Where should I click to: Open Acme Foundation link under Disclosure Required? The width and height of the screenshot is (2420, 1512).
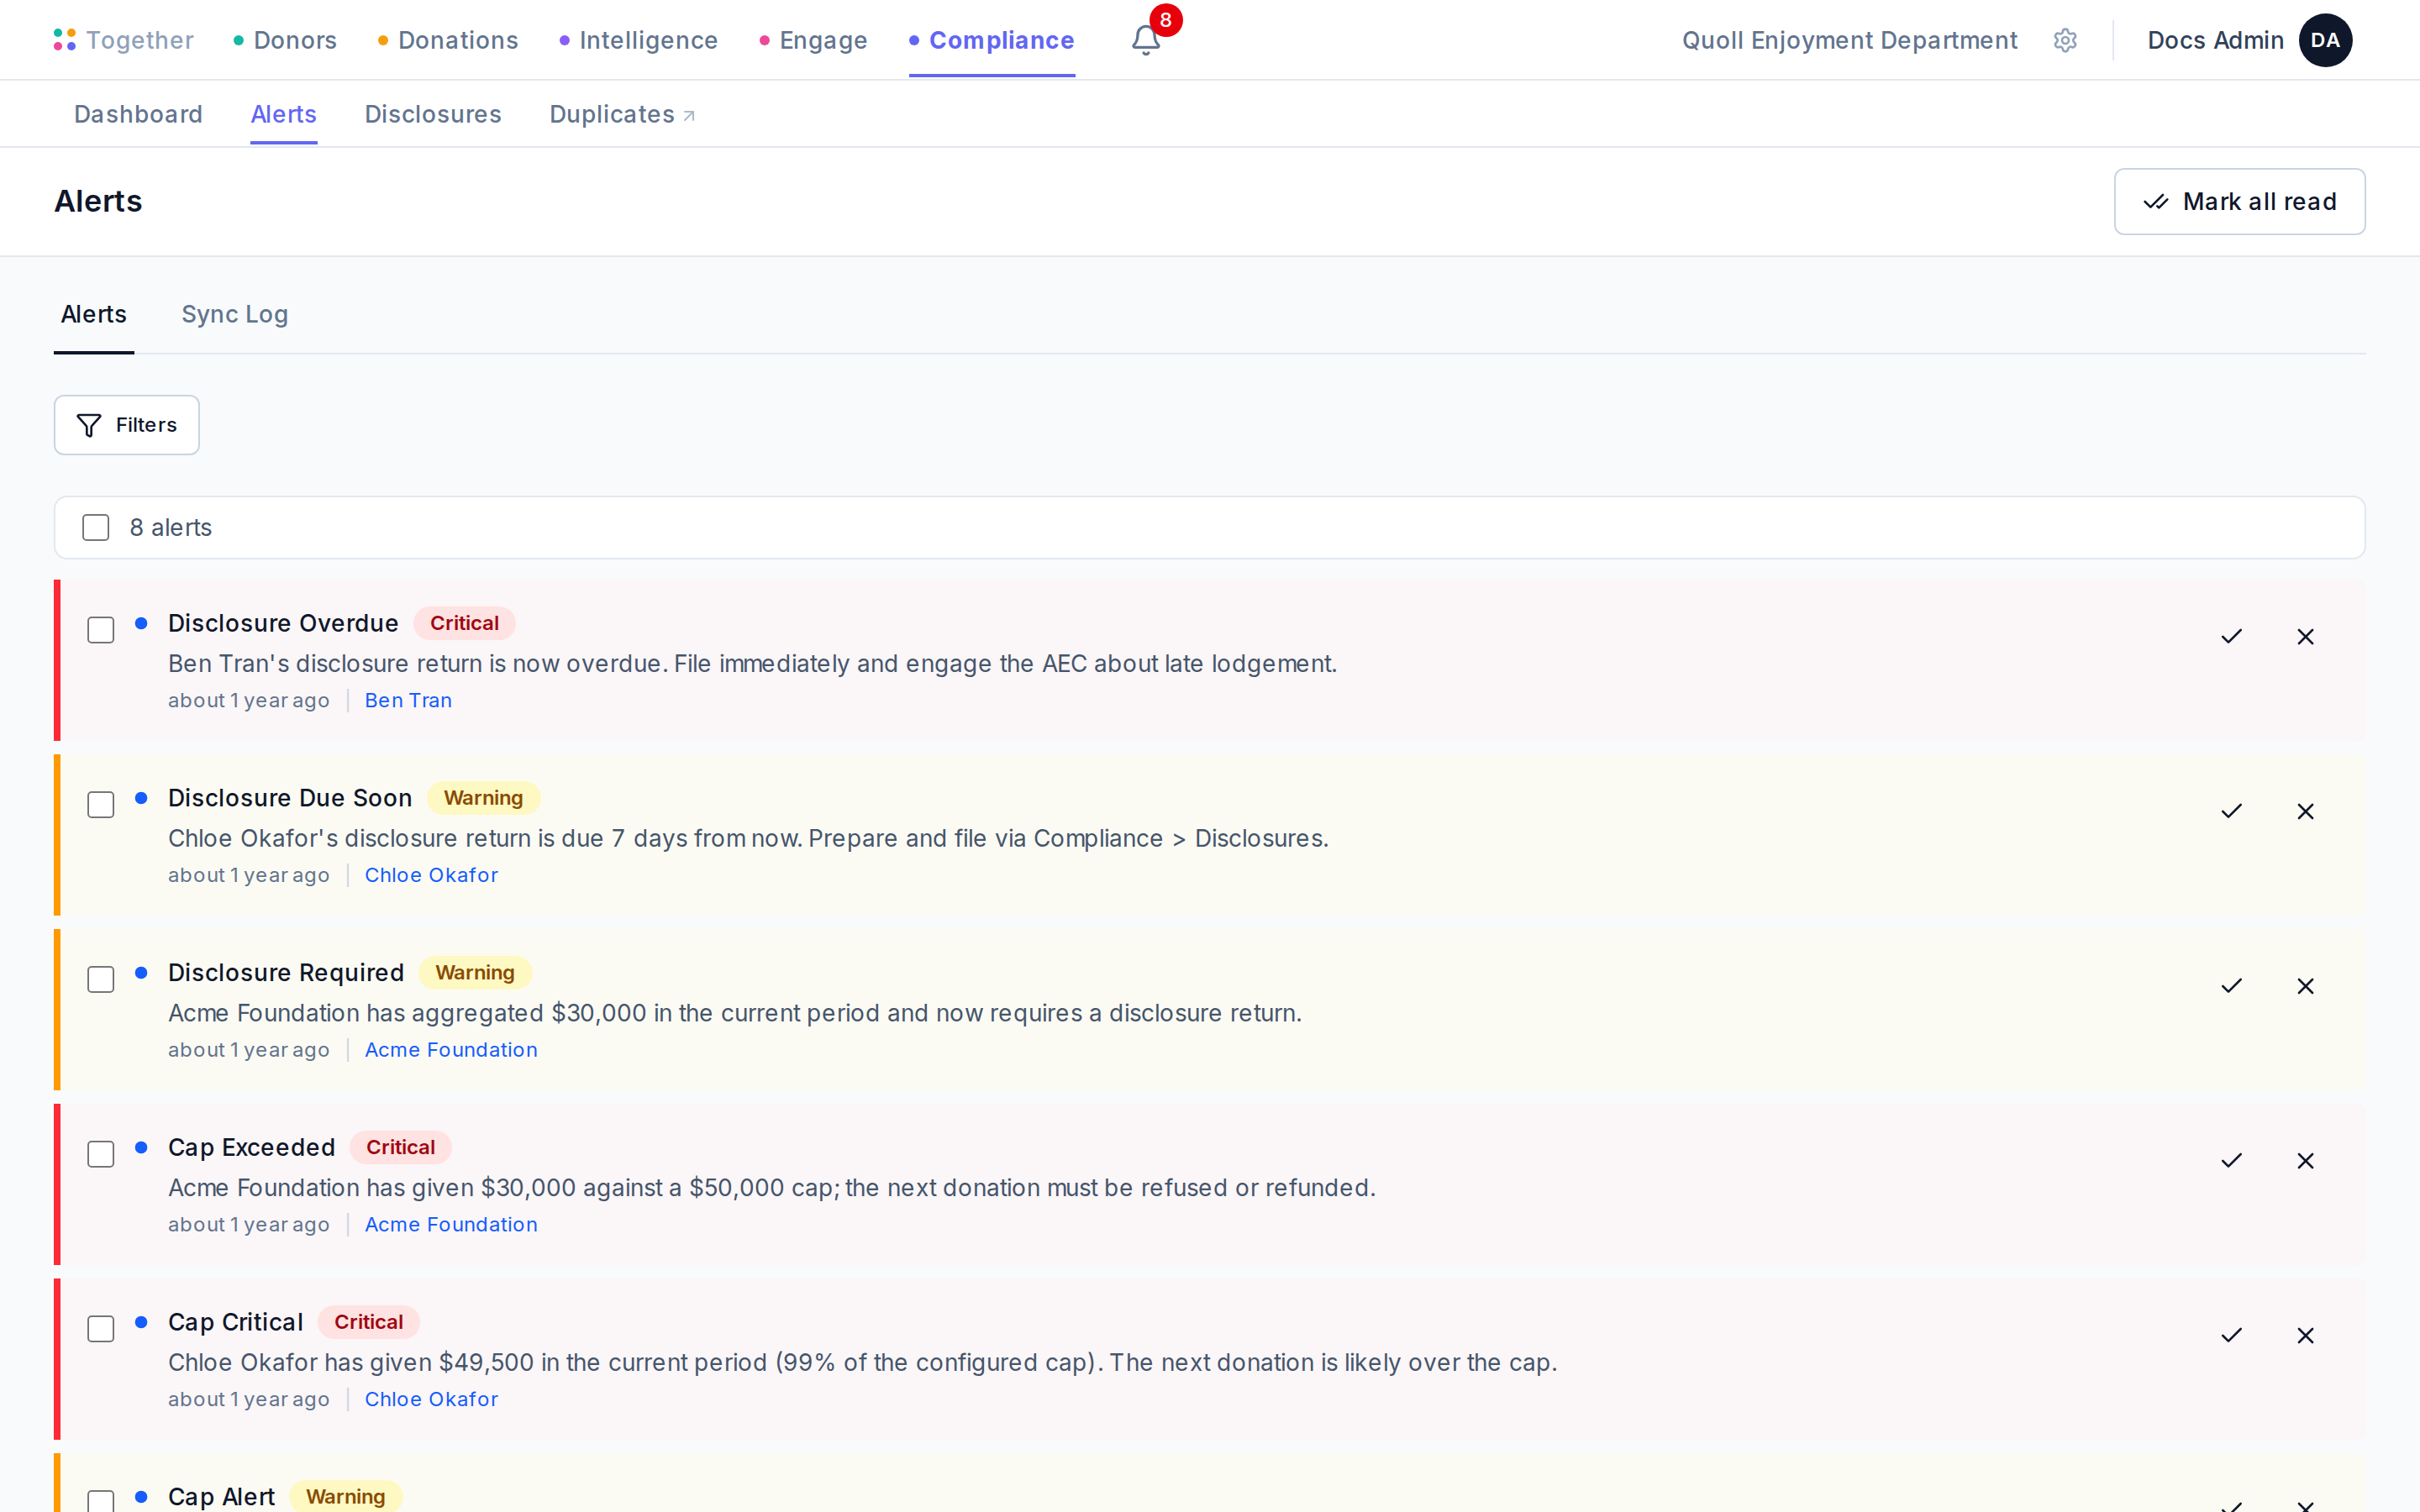[451, 1050]
